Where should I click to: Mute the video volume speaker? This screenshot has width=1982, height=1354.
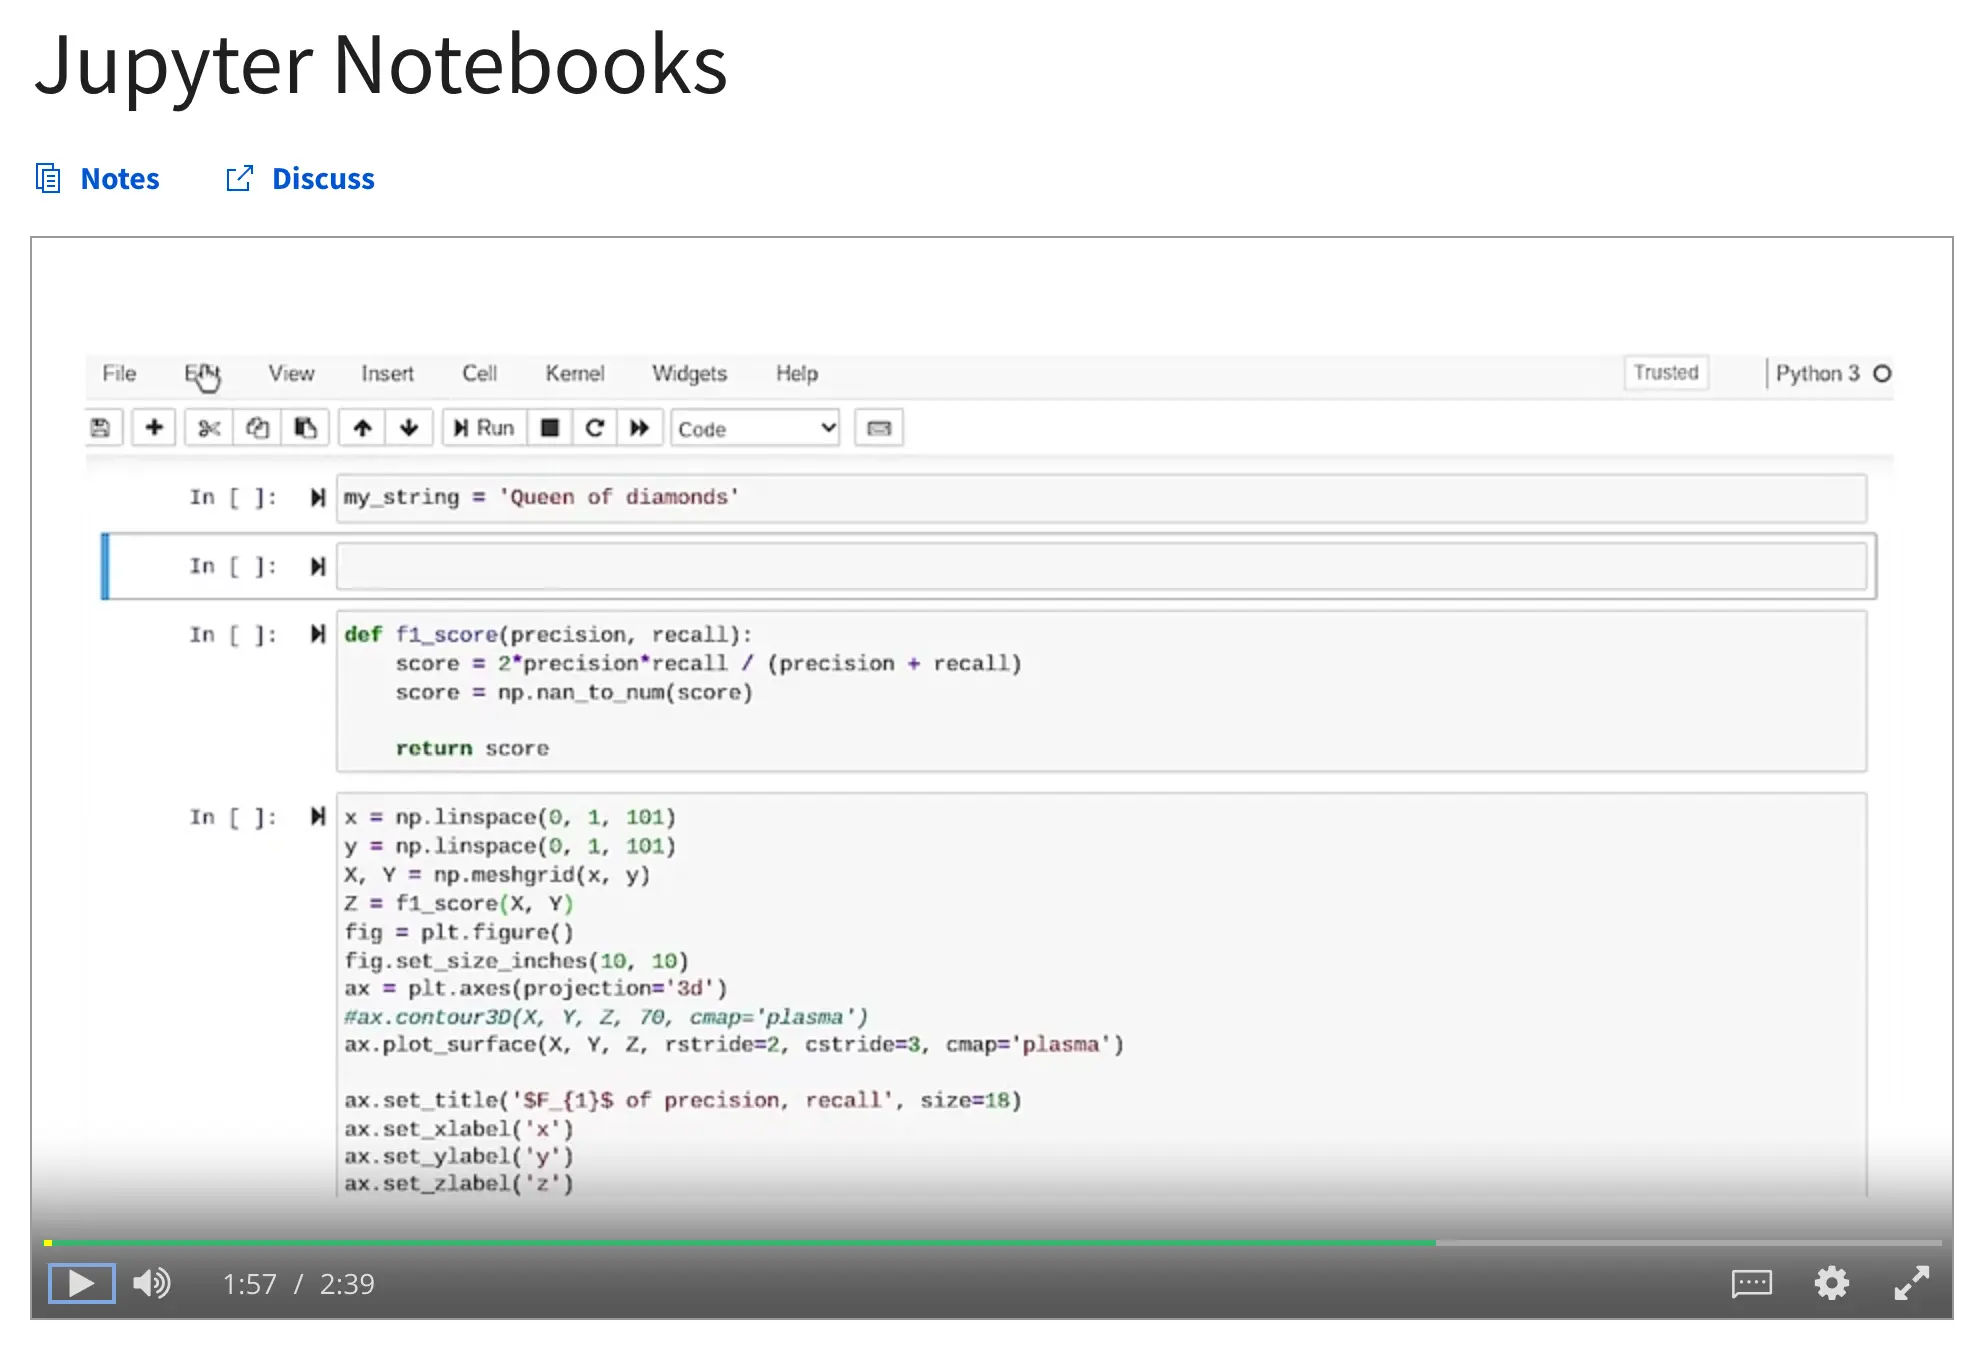tap(152, 1283)
